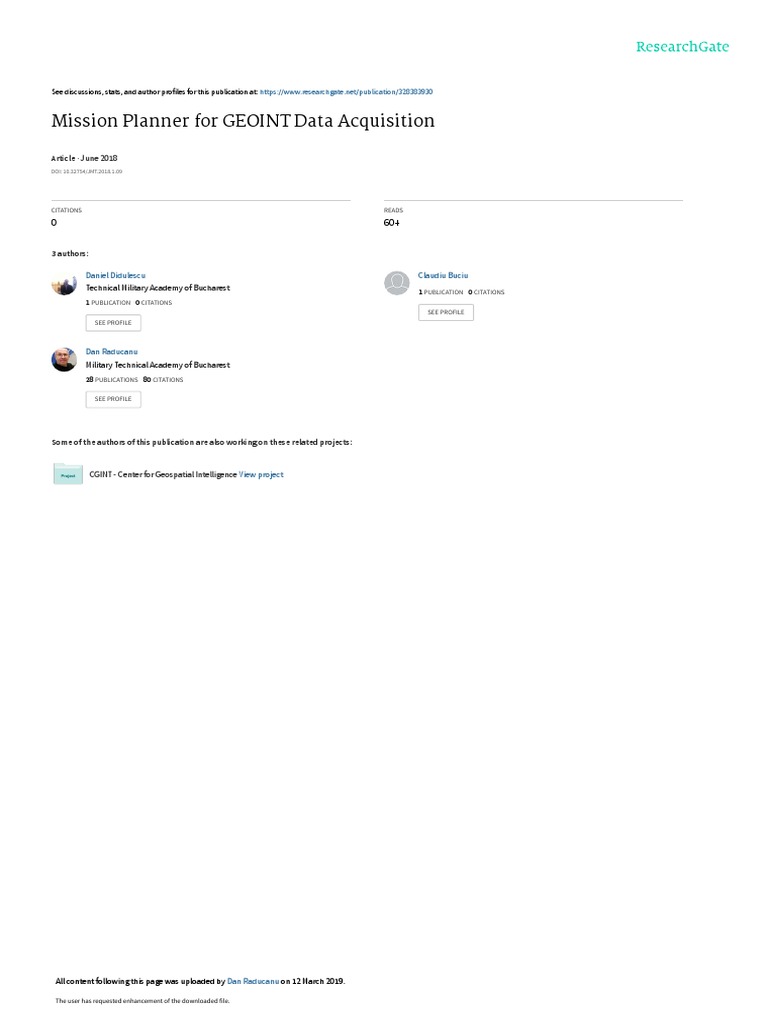Click Daniel Didulescu's profile photo
The image size is (768, 1024).
(x=64, y=283)
